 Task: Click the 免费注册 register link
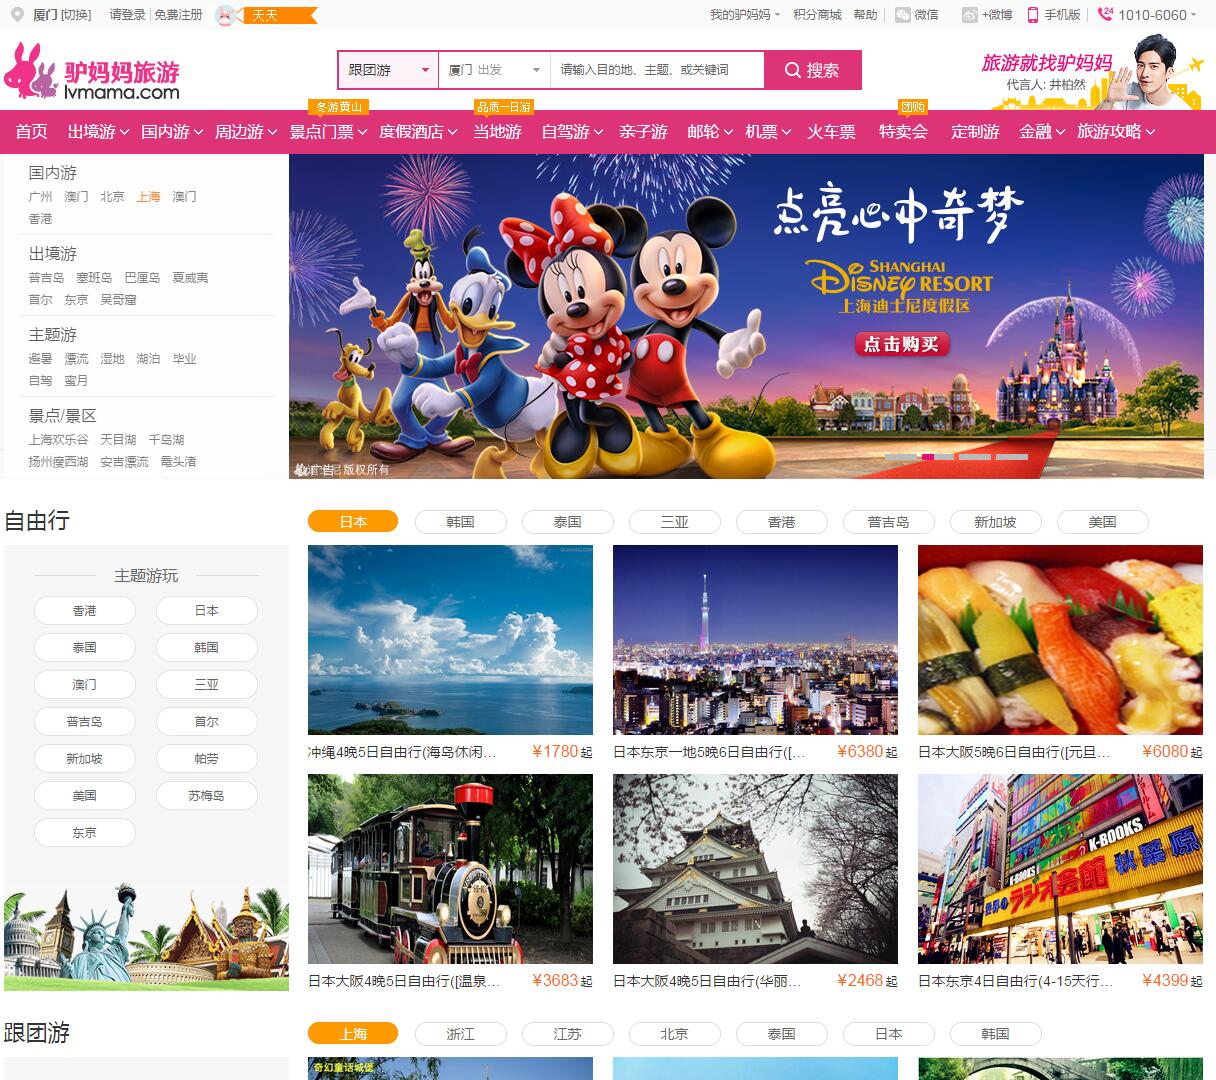click(179, 15)
